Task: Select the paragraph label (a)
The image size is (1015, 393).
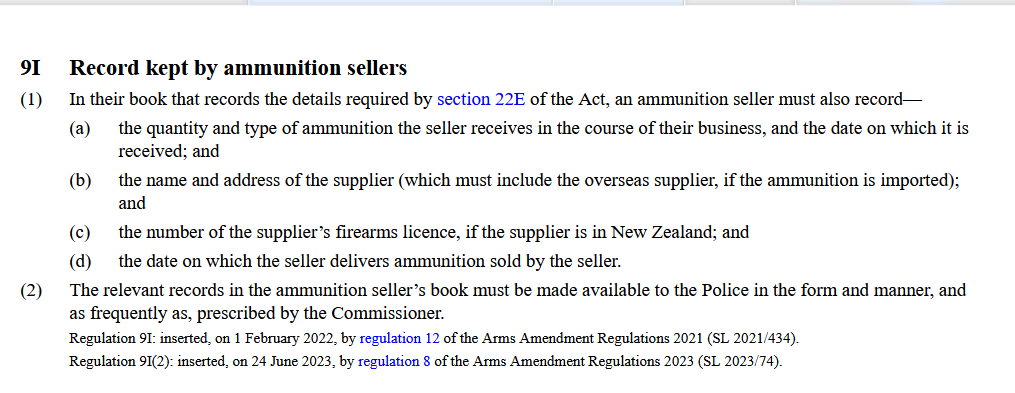Action: point(80,128)
